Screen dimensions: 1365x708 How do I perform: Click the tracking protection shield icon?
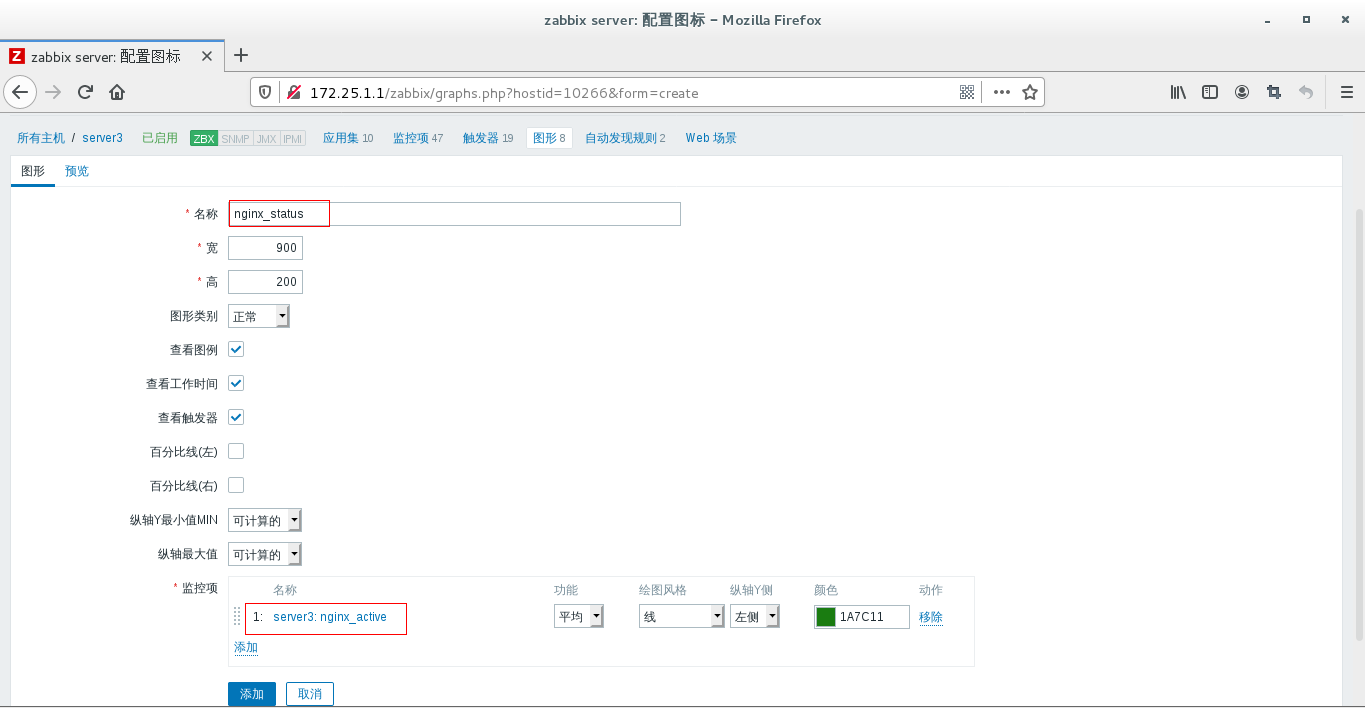[x=265, y=92]
